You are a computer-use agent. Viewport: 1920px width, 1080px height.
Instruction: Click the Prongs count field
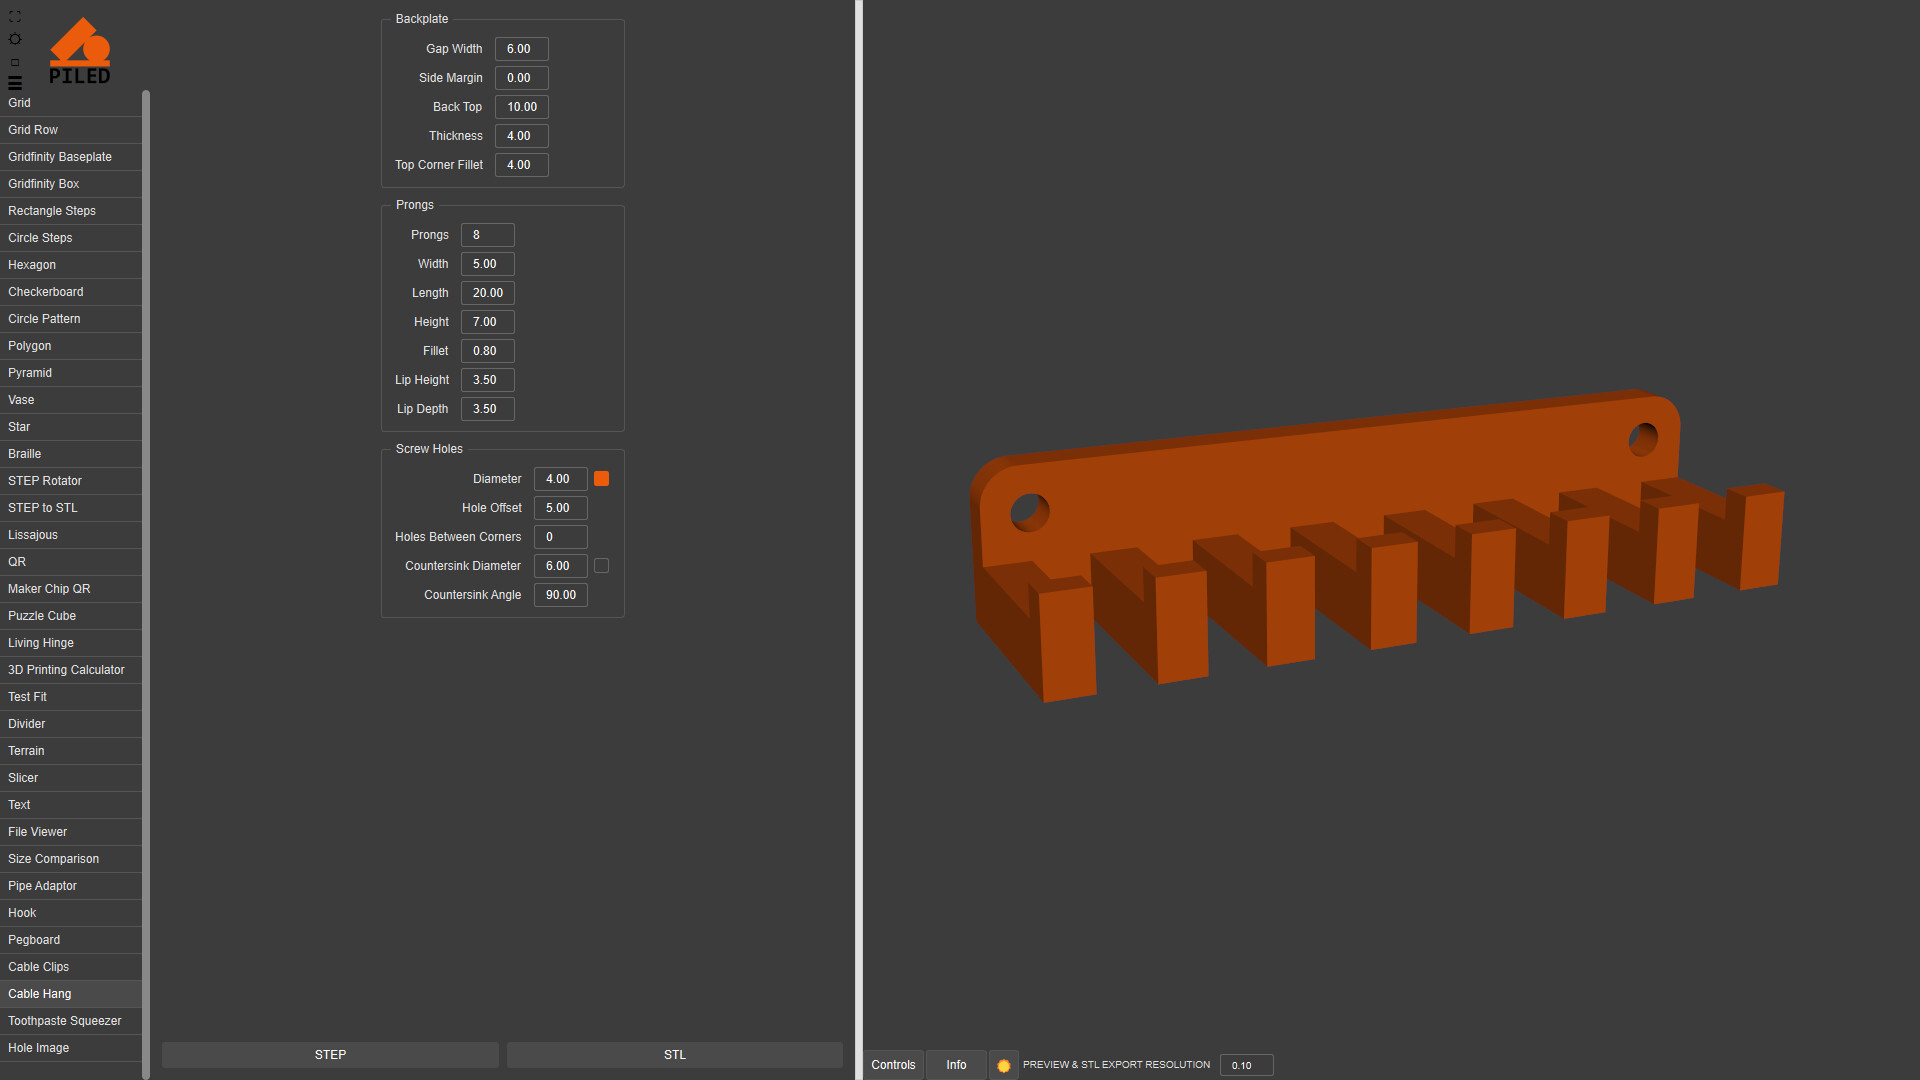(487, 235)
